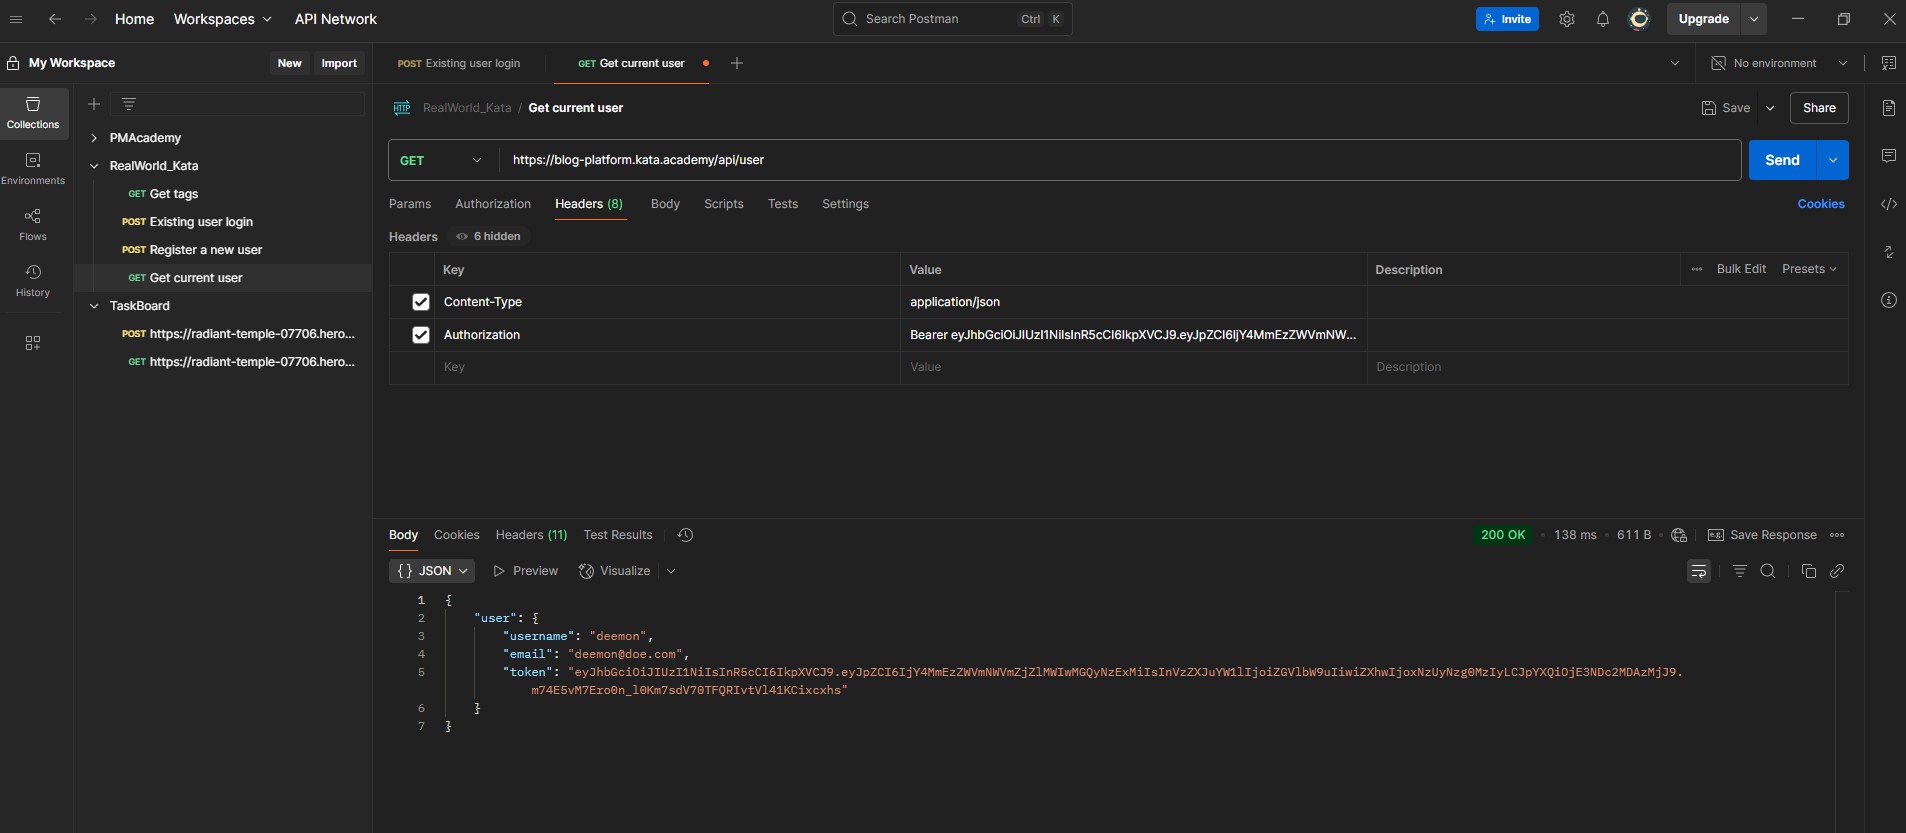
Task: Switch to the Params tab
Action: (410, 204)
